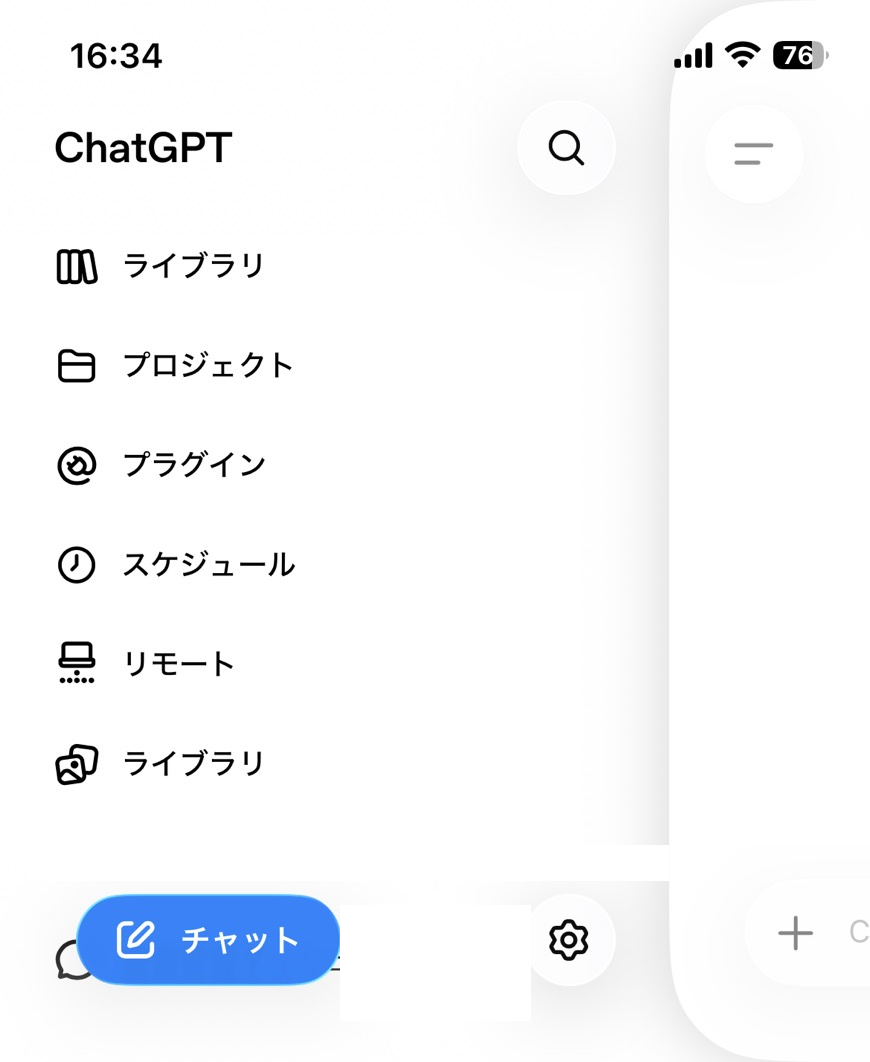870x1062 pixels.
Task: Toggle the sidebar with two-line menu icon
Action: point(754,154)
